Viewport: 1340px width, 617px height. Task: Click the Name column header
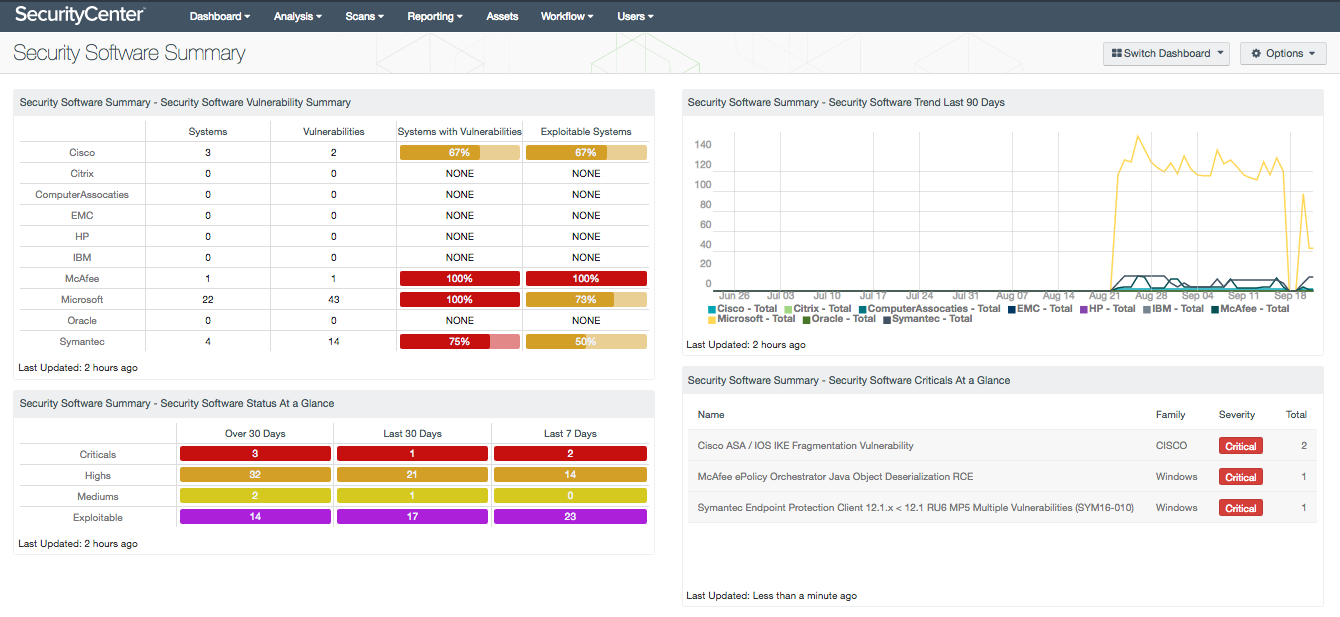[x=711, y=414]
